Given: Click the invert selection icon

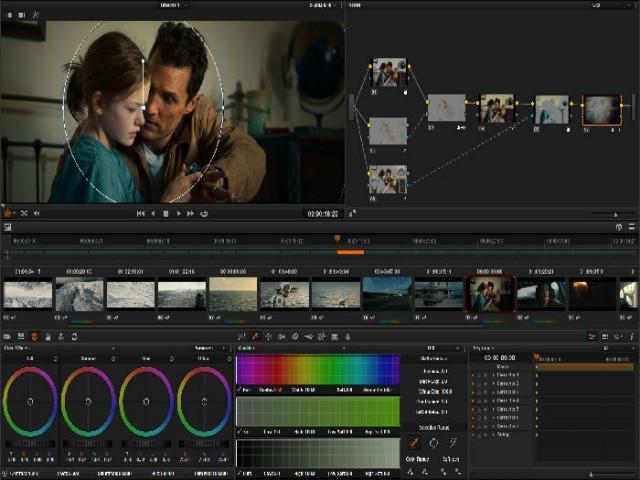Looking at the screenshot, I should pos(433,442).
